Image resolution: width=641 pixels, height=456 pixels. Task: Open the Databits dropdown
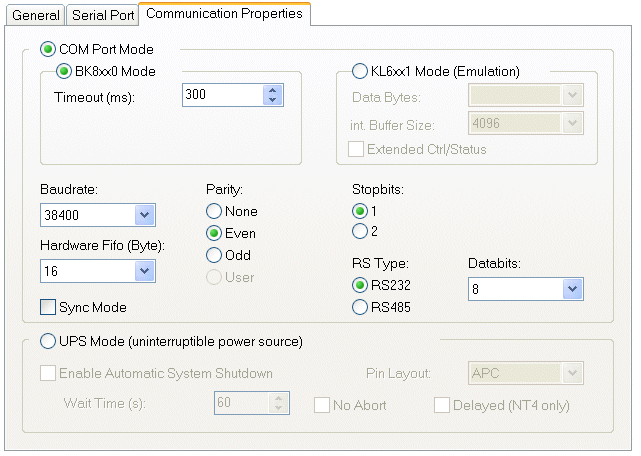click(x=572, y=289)
